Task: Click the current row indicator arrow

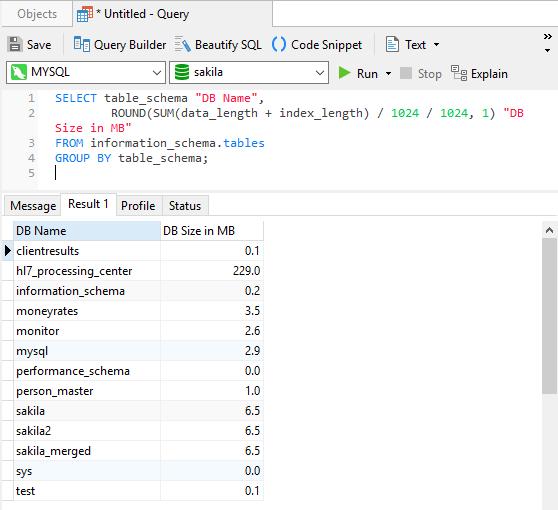Action: (x=7, y=251)
